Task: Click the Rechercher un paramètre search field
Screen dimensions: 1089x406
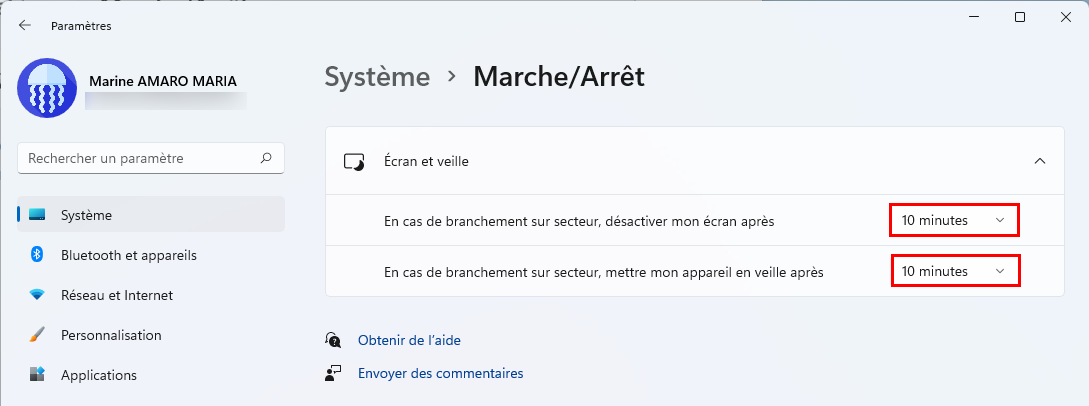Action: pos(151,158)
